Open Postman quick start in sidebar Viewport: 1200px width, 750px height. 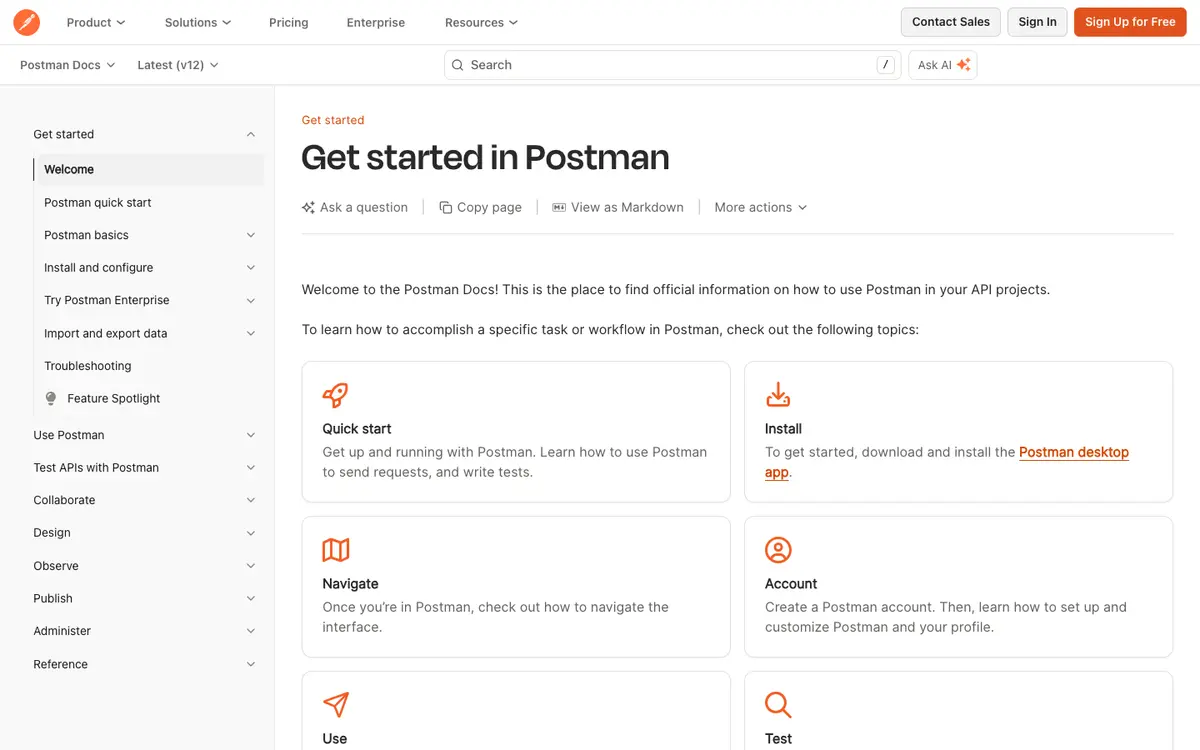pyautogui.click(x=98, y=202)
